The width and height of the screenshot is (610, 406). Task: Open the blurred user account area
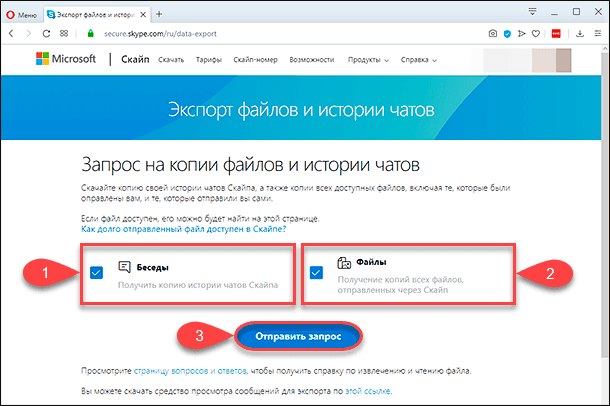(x=527, y=60)
